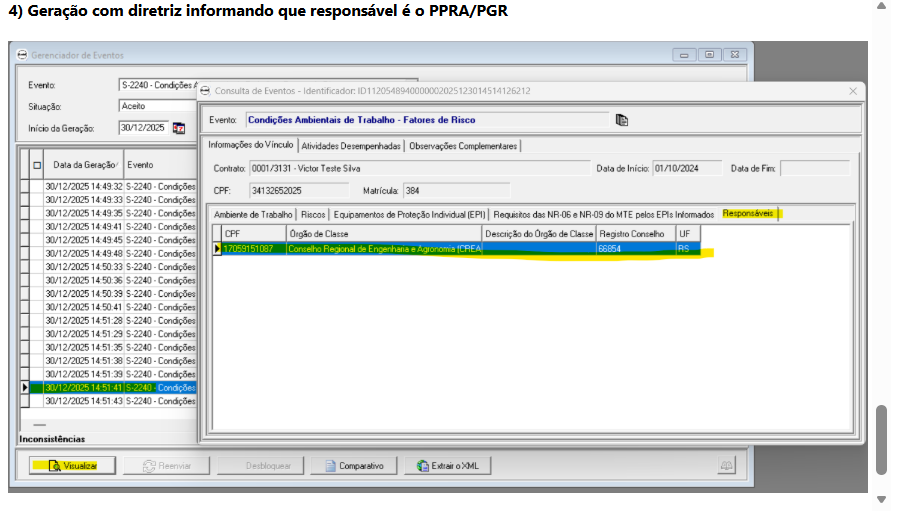Open calendar picker beside Início da Geração
Screen dimensions: 901x512
click(x=179, y=128)
